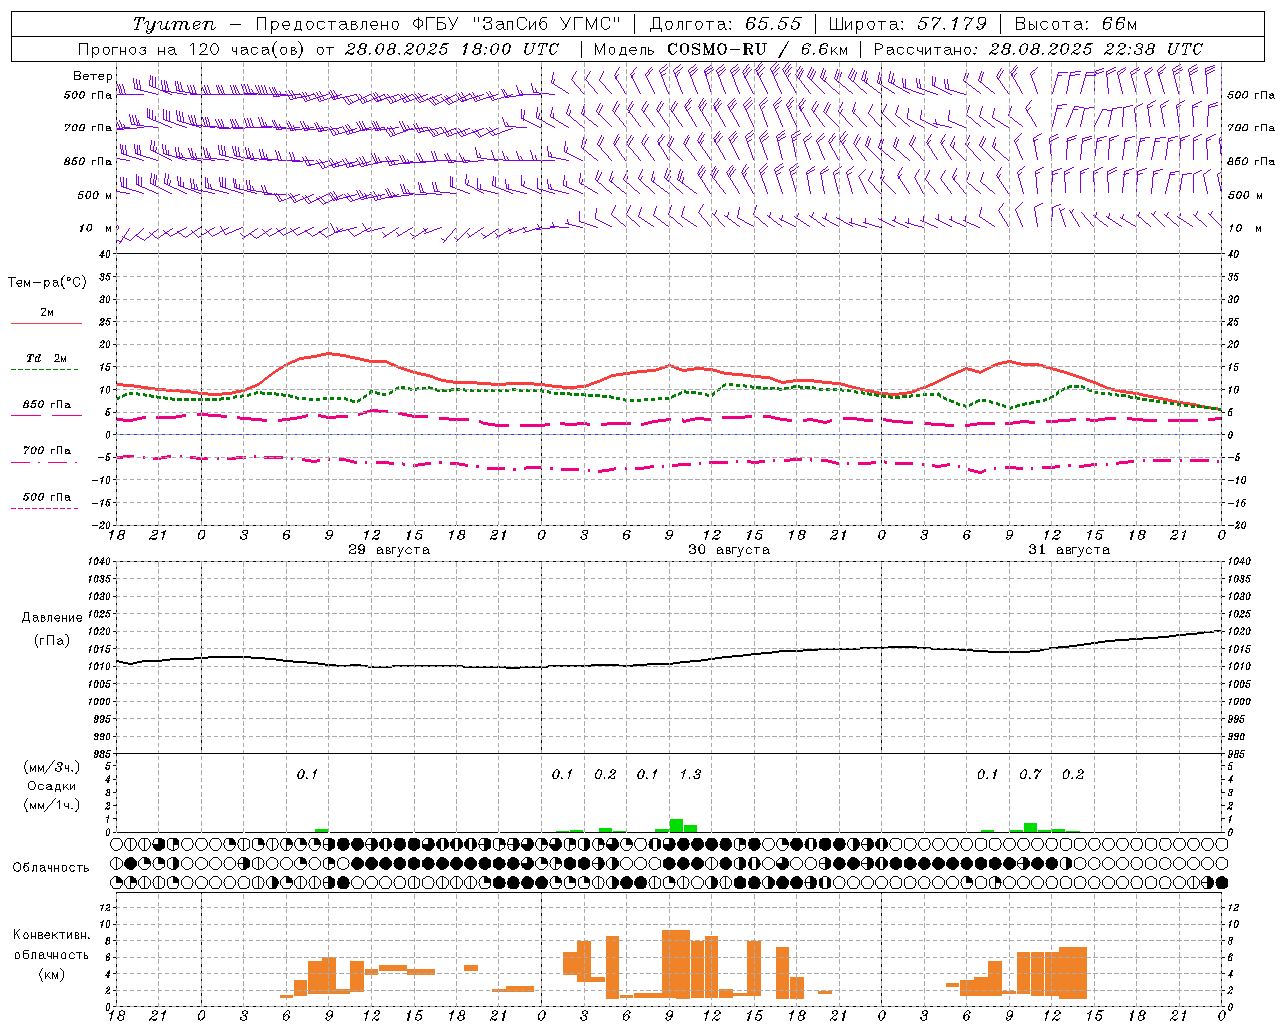Click the 'Осадки' precipitation label
This screenshot has width=1280, height=1024.
point(52,786)
